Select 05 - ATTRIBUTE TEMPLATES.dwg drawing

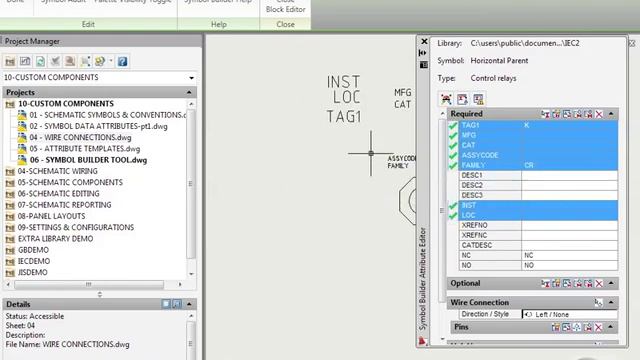click(x=84, y=149)
